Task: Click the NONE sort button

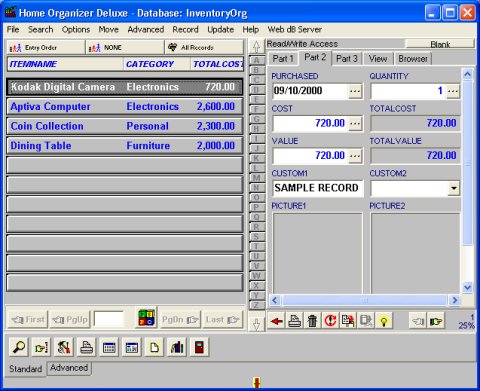Action: pos(125,48)
